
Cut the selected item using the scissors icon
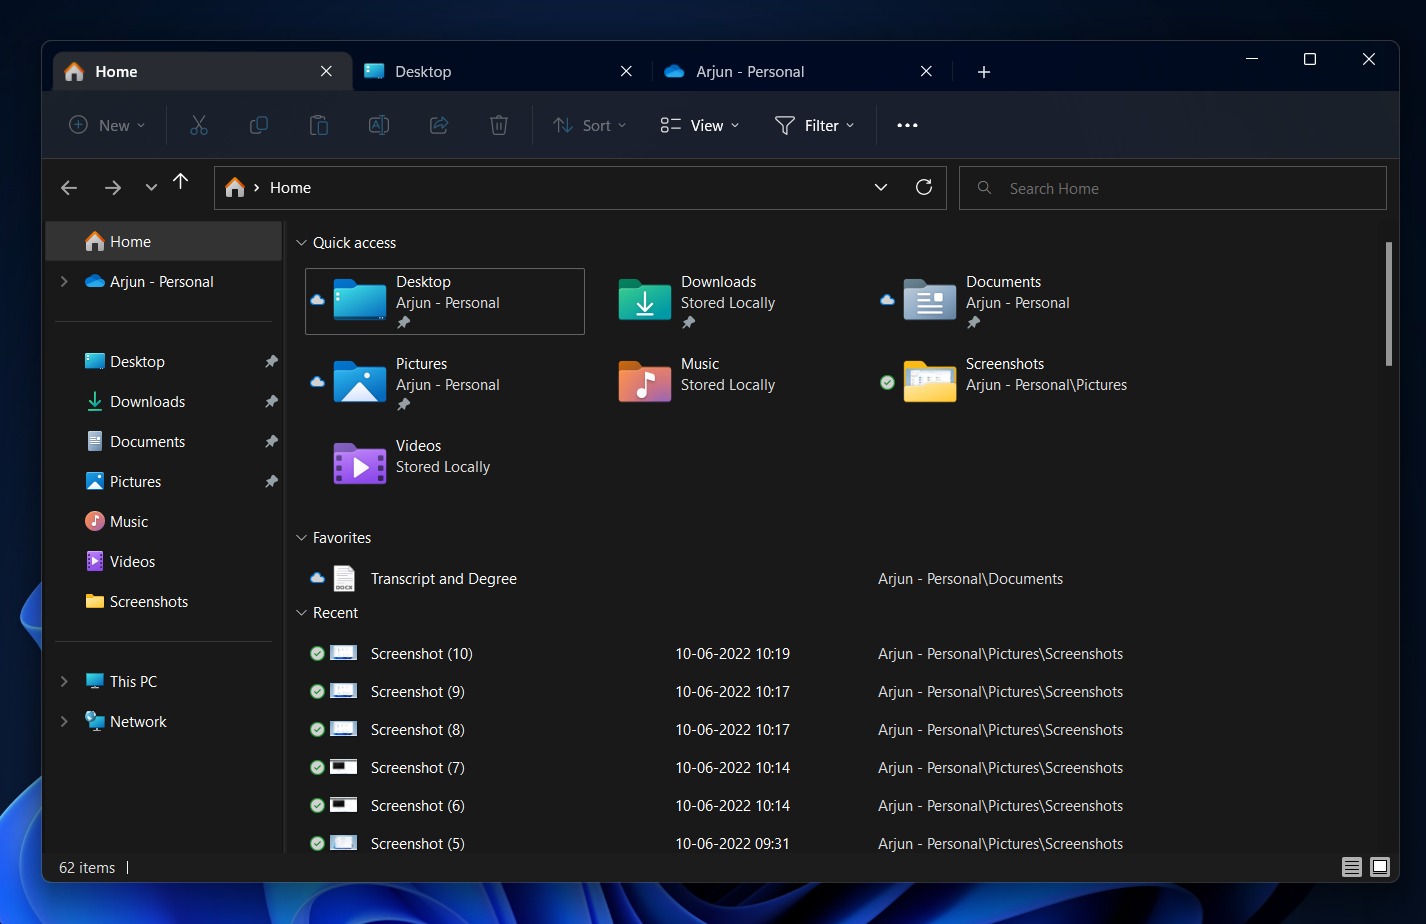click(198, 125)
